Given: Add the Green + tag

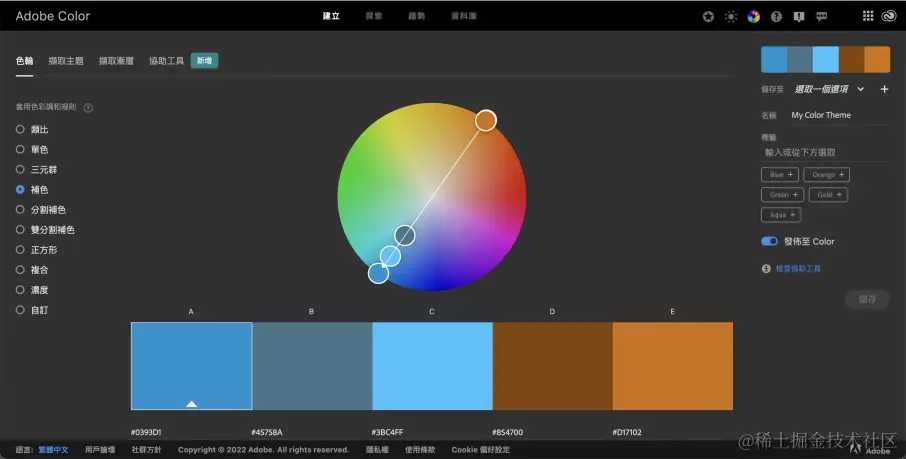Looking at the screenshot, I should point(782,195).
